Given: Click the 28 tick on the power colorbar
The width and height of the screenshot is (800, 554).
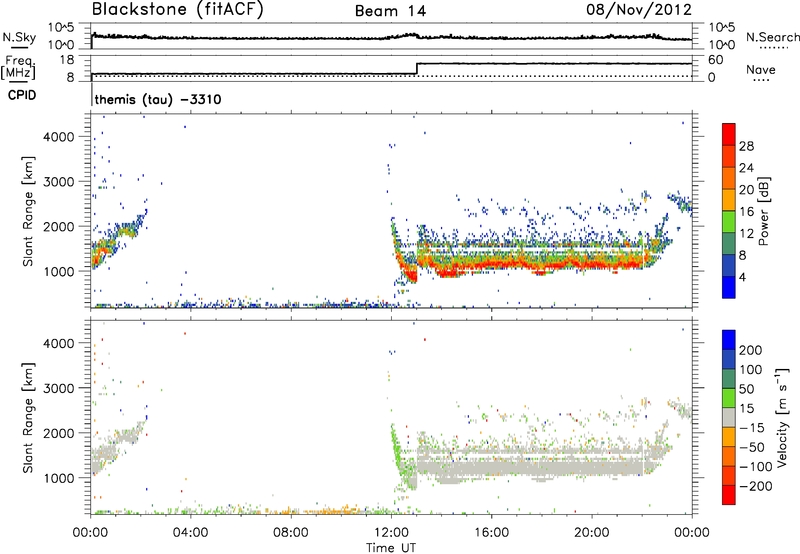Looking at the screenshot, I should [x=746, y=146].
